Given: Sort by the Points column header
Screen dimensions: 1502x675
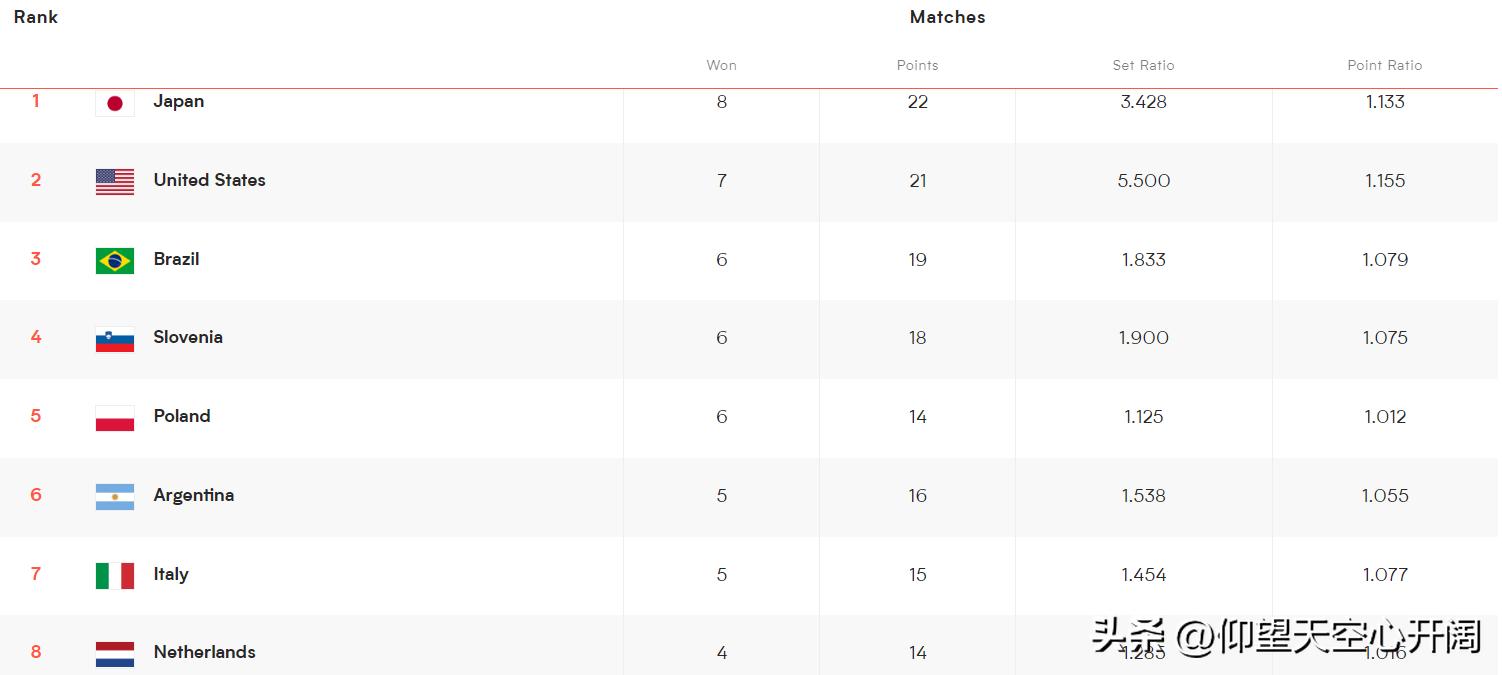Looking at the screenshot, I should pyautogui.click(x=918, y=65).
